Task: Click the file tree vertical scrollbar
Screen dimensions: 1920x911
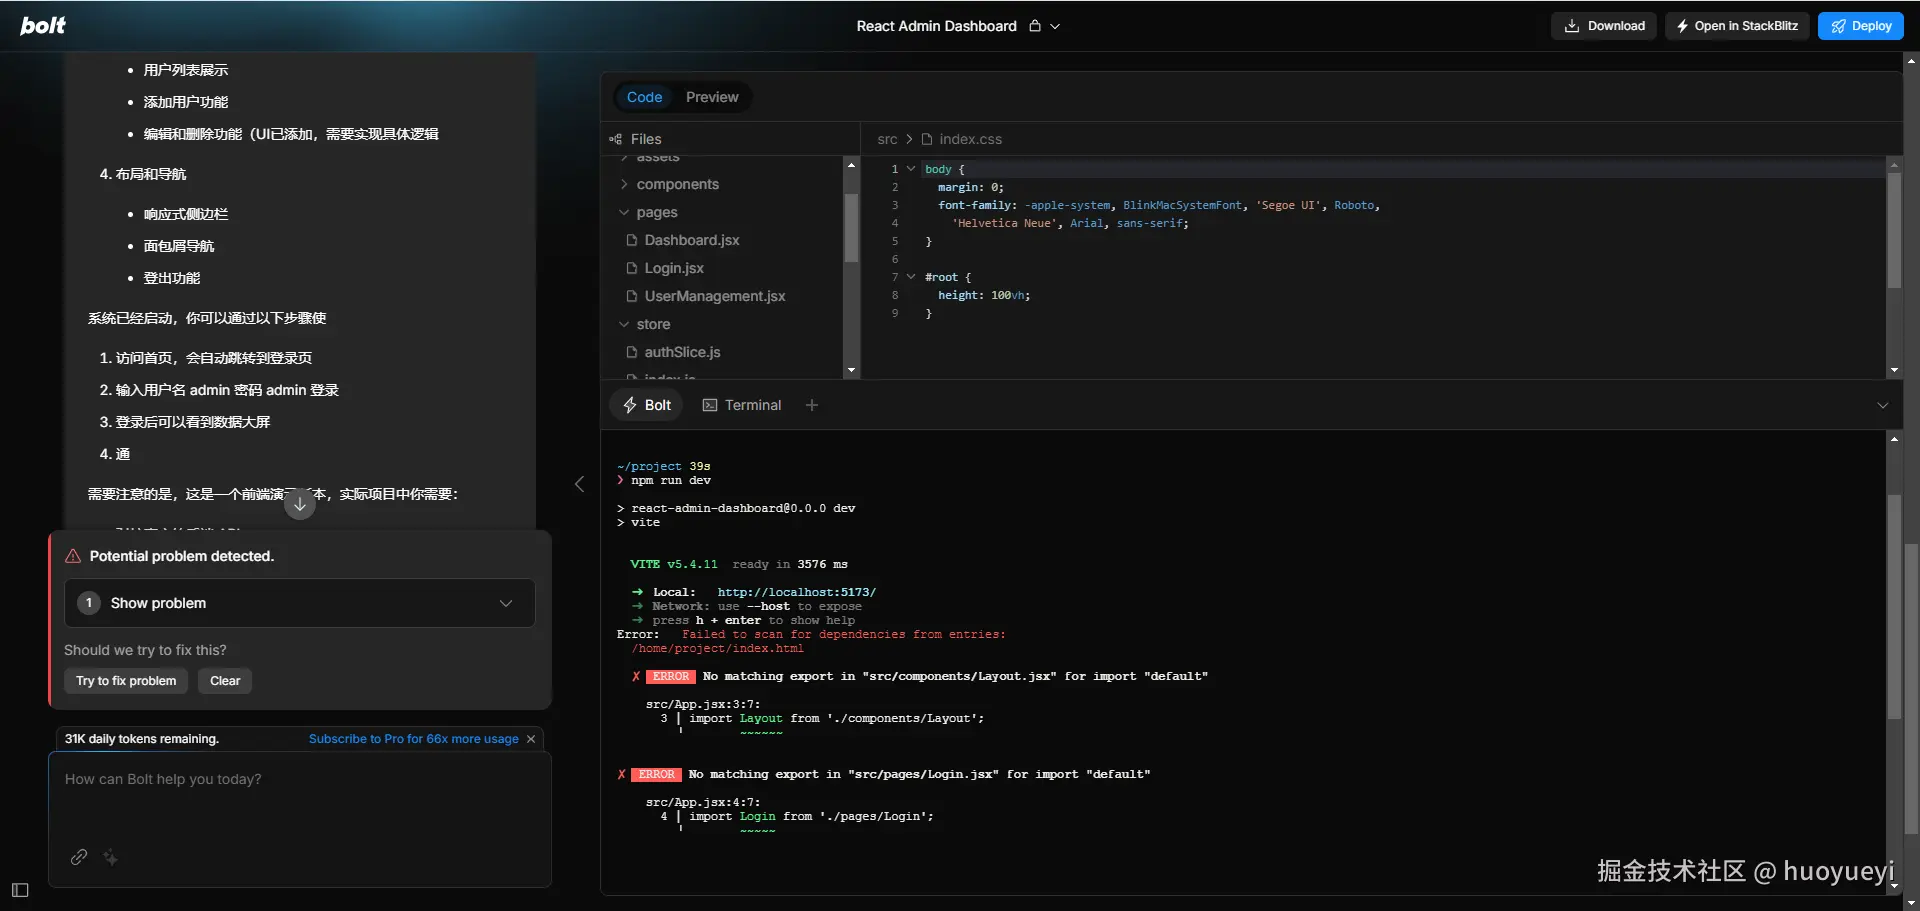Action: (851, 228)
